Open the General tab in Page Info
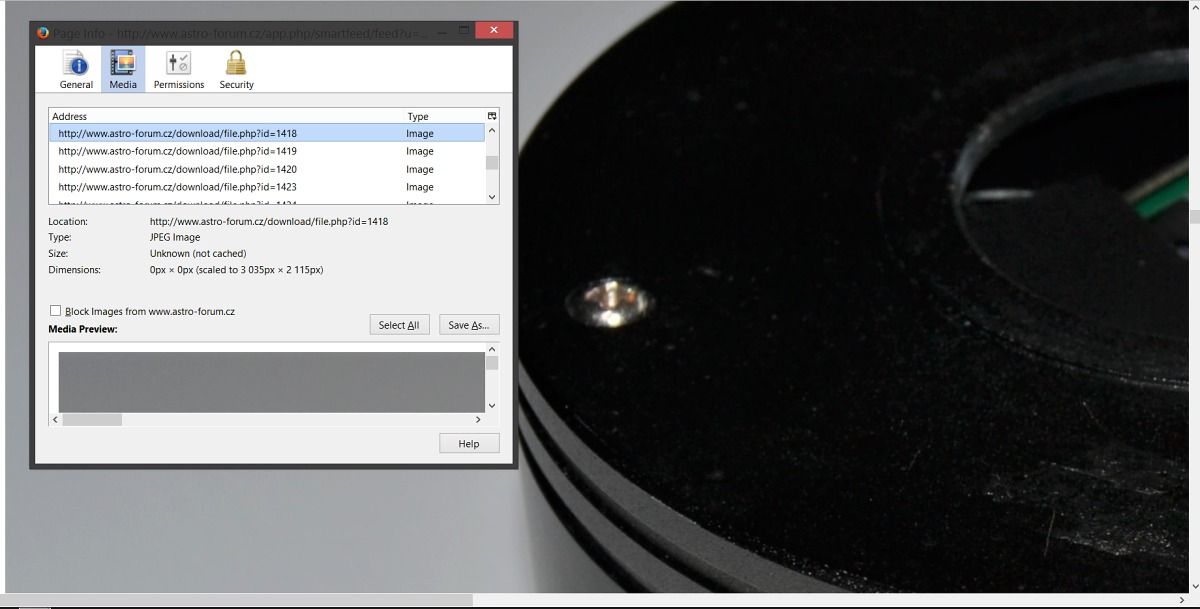Viewport: 1200px width, 609px height. [x=76, y=70]
